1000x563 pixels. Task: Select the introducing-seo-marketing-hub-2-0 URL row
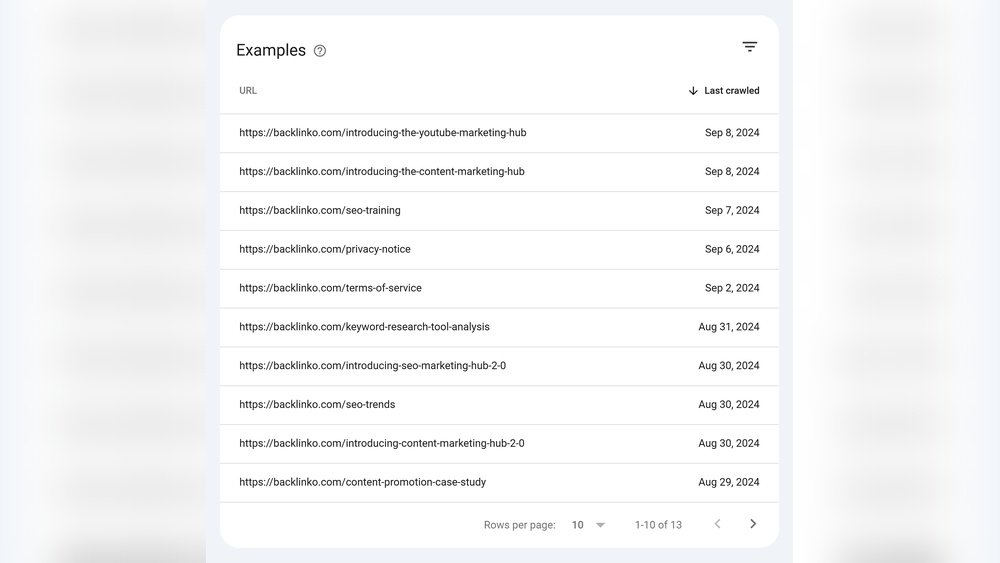click(499, 366)
